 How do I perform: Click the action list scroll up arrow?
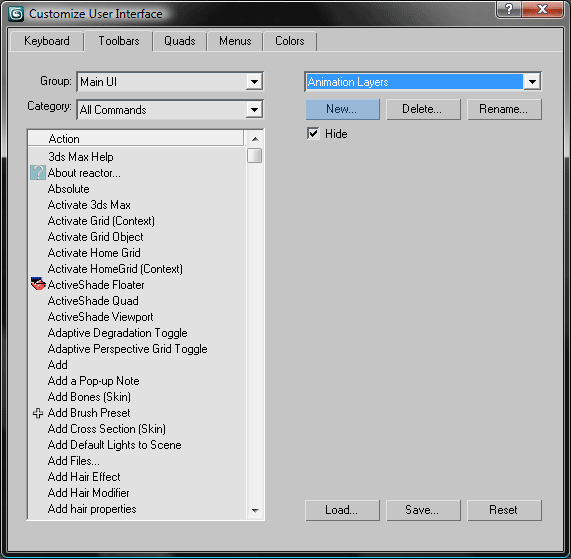tap(255, 139)
